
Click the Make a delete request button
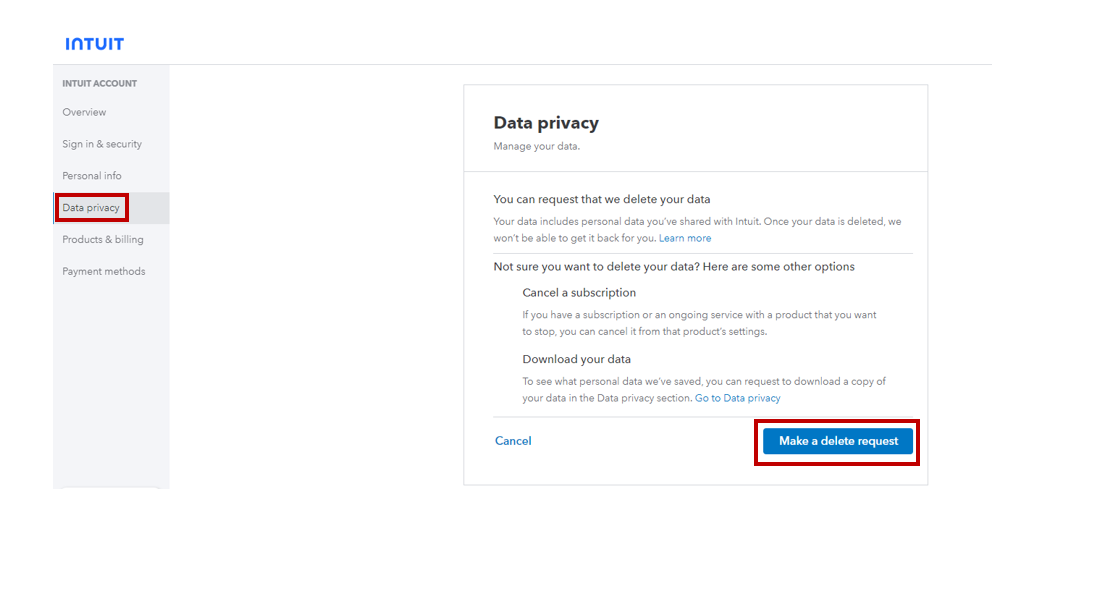tap(838, 441)
